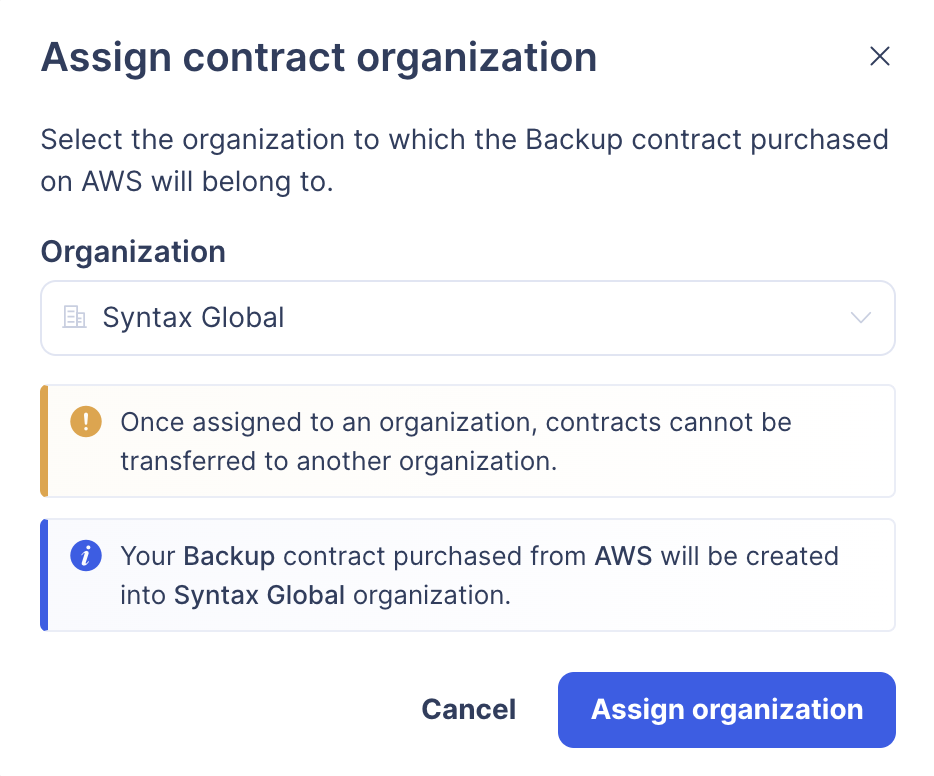Click "Syntax Global" value inside the dropdown
Screen dimensions: 934x776
[194, 318]
